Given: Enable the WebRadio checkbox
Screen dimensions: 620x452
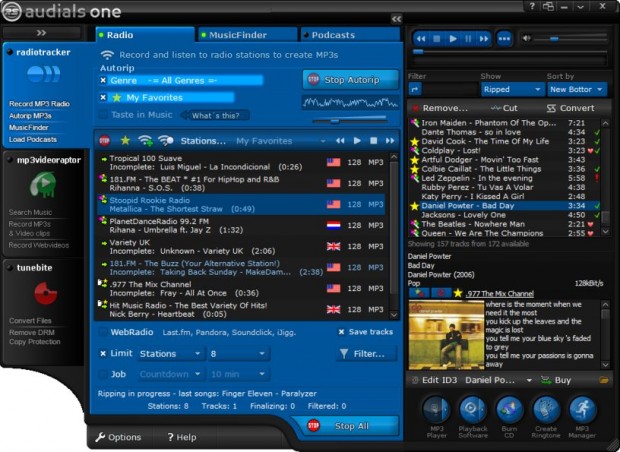Looking at the screenshot, I should pos(103,331).
